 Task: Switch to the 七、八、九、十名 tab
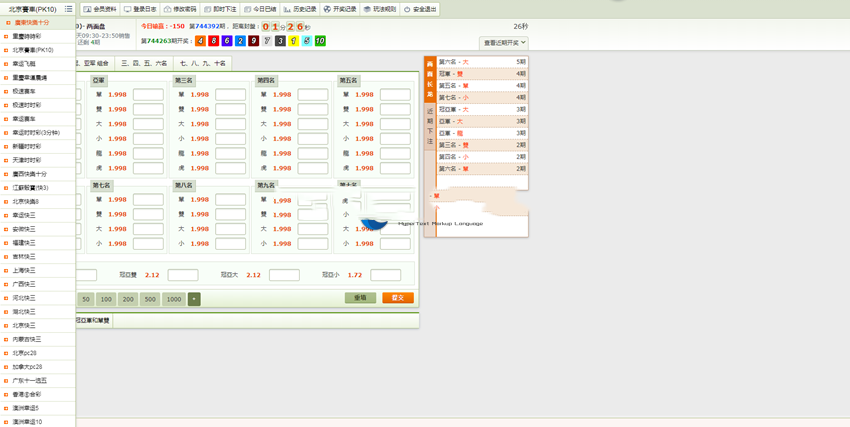tap(202, 63)
